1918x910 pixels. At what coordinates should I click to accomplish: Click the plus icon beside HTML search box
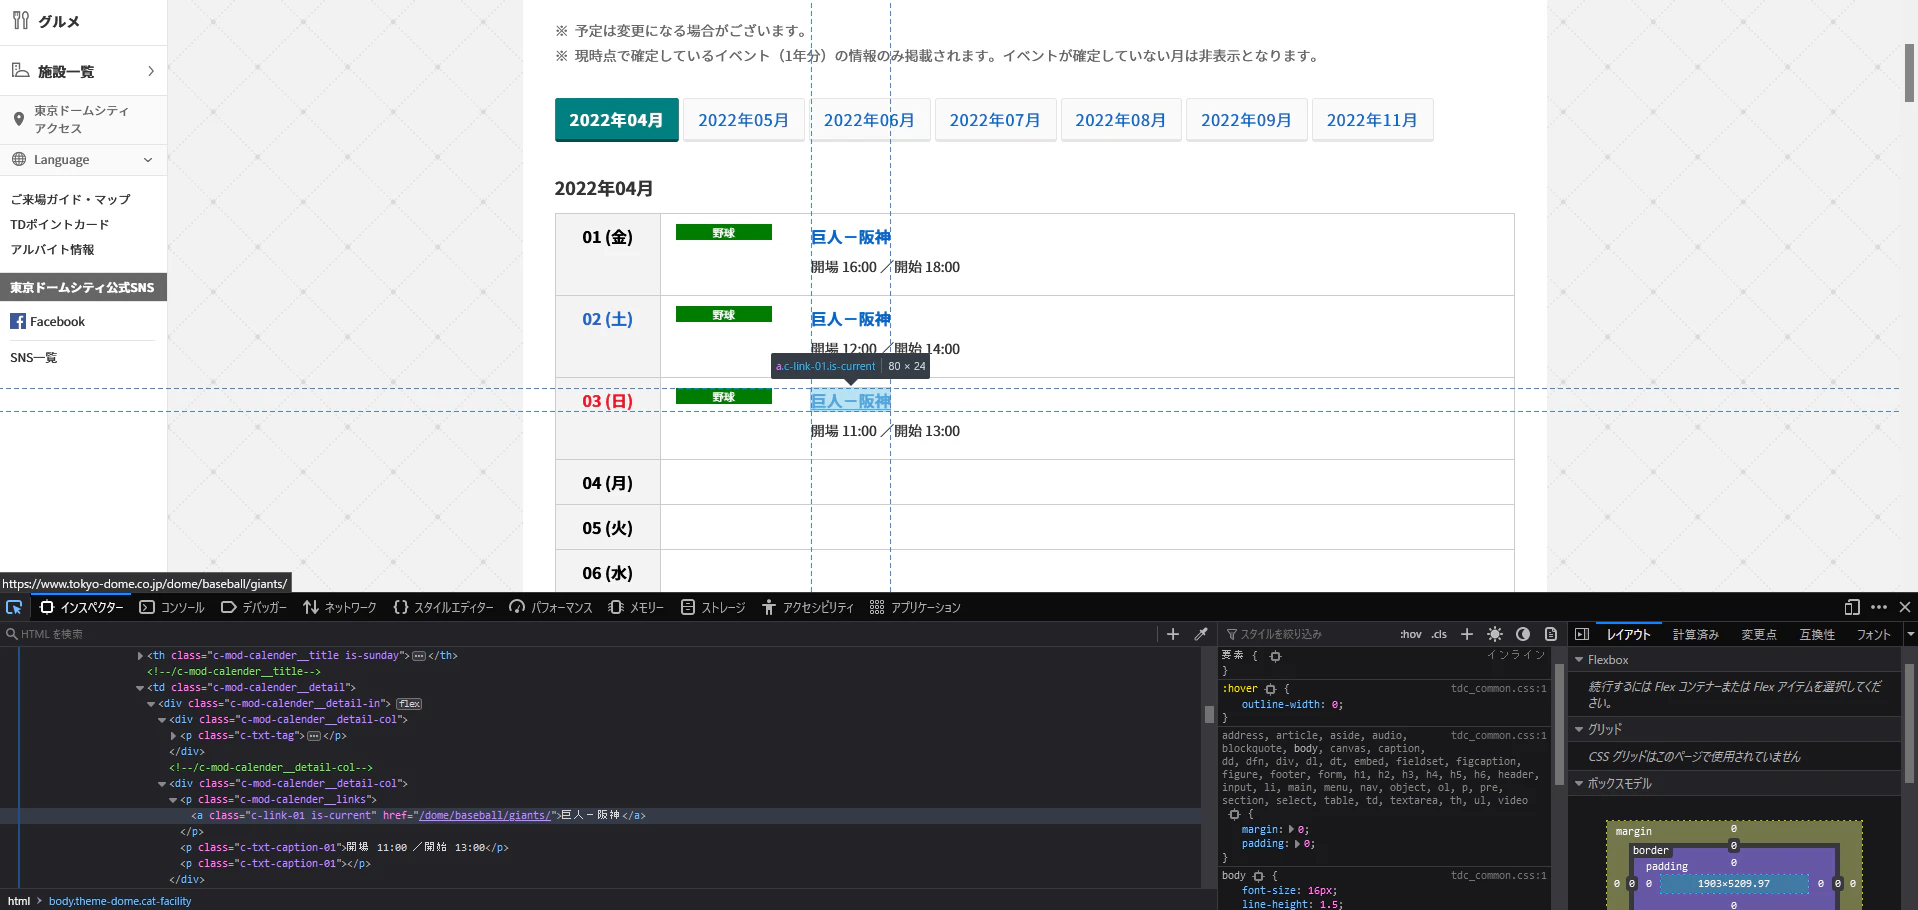pos(1173,634)
